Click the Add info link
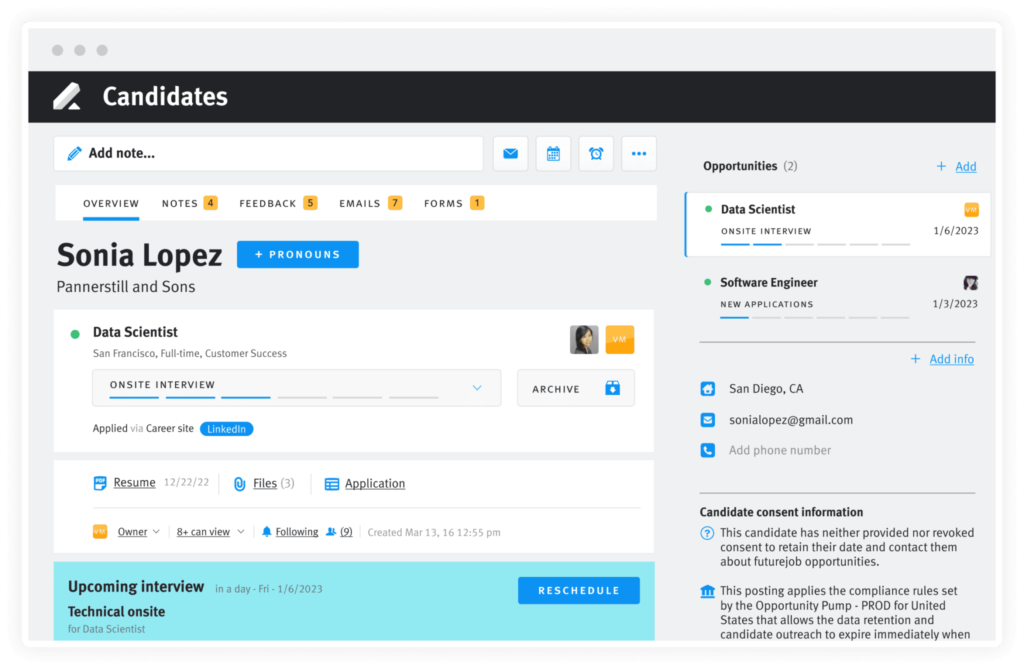This screenshot has width=1024, height=669. [952, 359]
